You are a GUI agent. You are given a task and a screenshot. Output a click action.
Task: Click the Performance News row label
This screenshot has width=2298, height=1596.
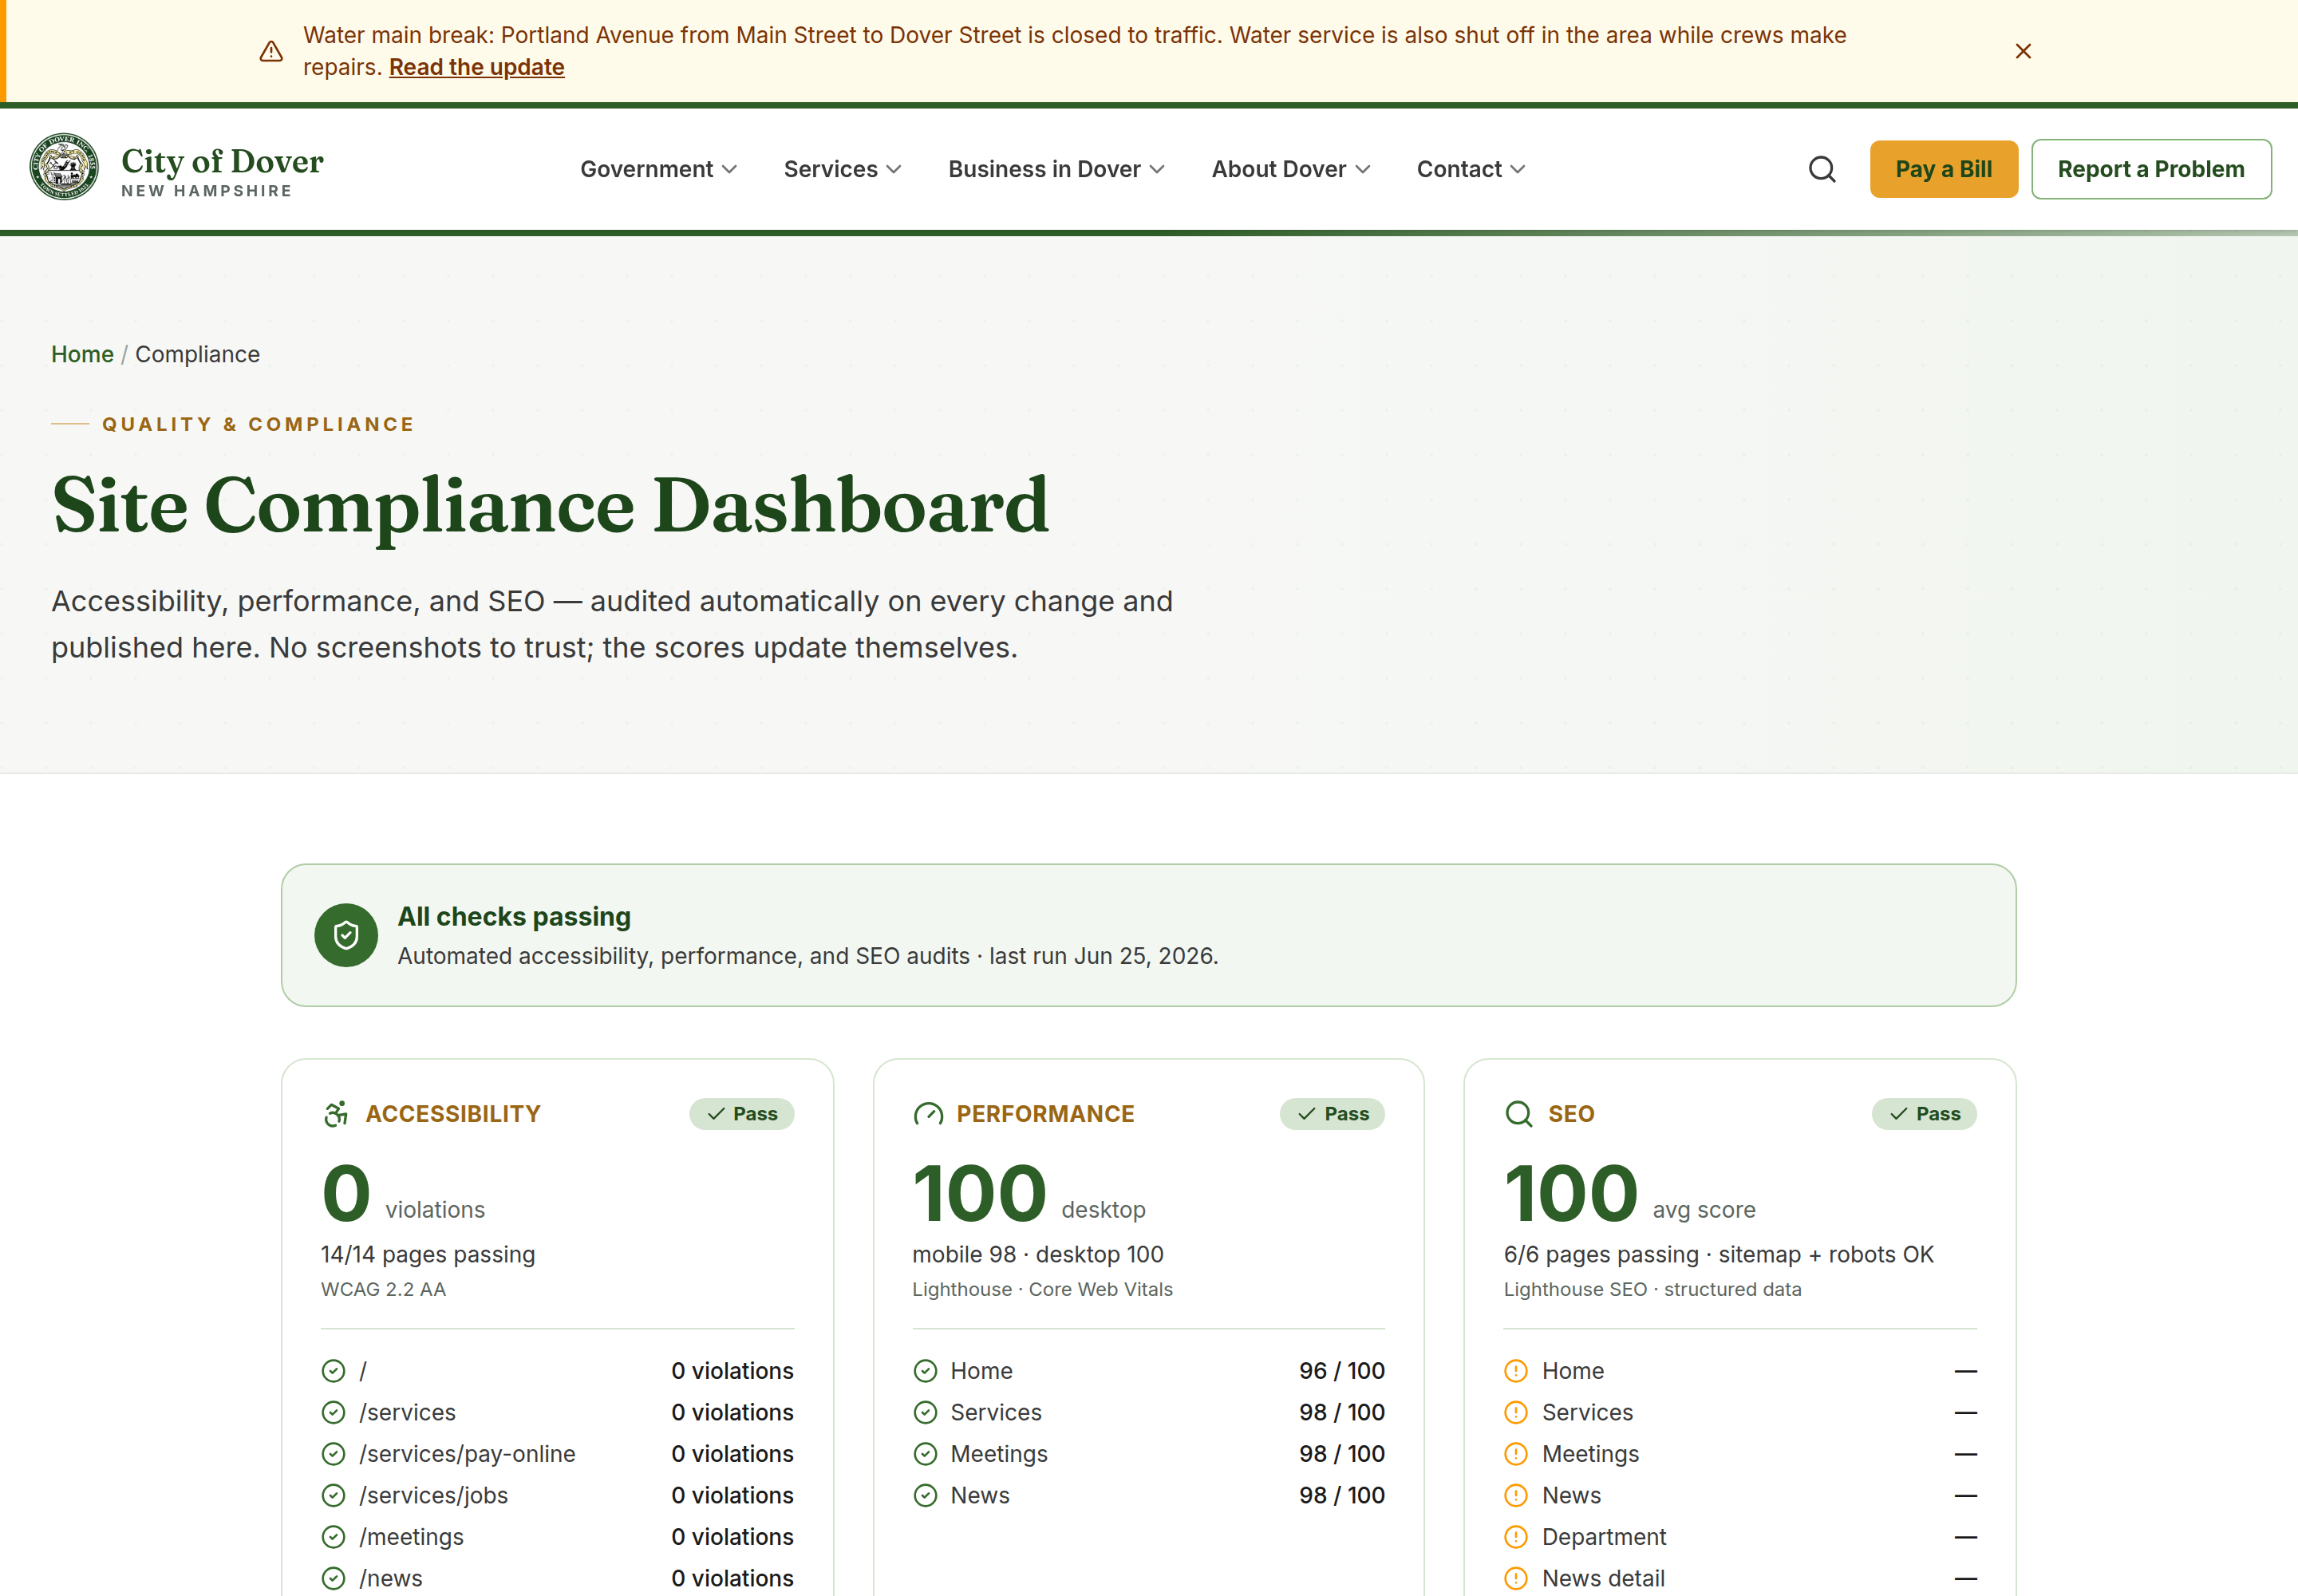tap(980, 1495)
